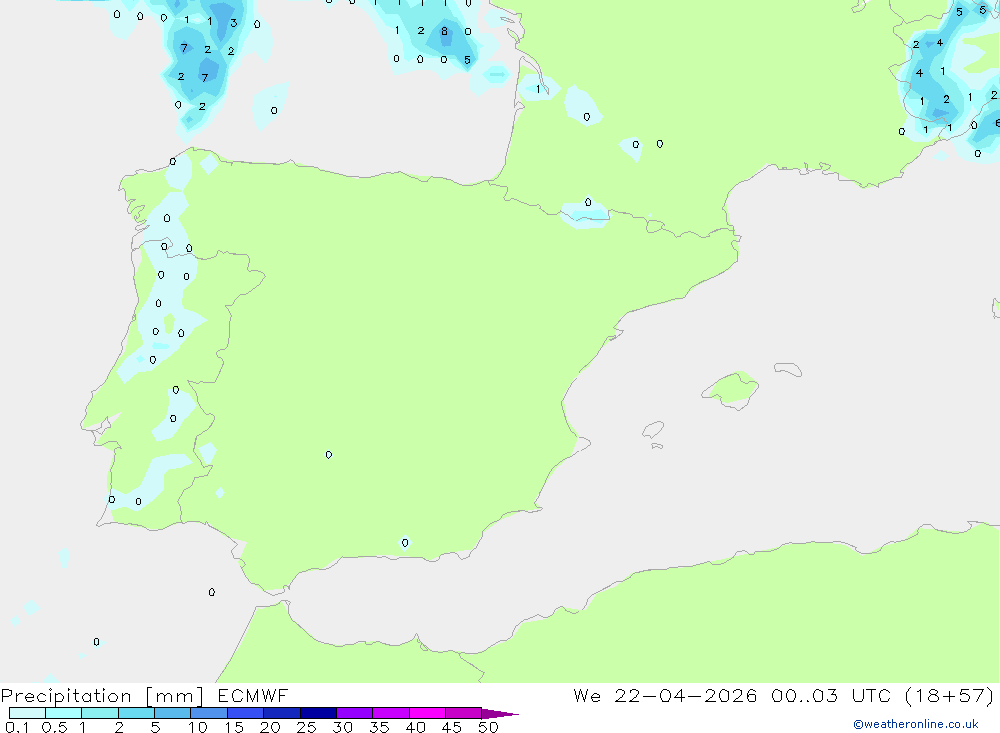This screenshot has width=1000, height=733.
Task: Click the 35–40 mm legend color swatch
Action: pyautogui.click(x=390, y=713)
